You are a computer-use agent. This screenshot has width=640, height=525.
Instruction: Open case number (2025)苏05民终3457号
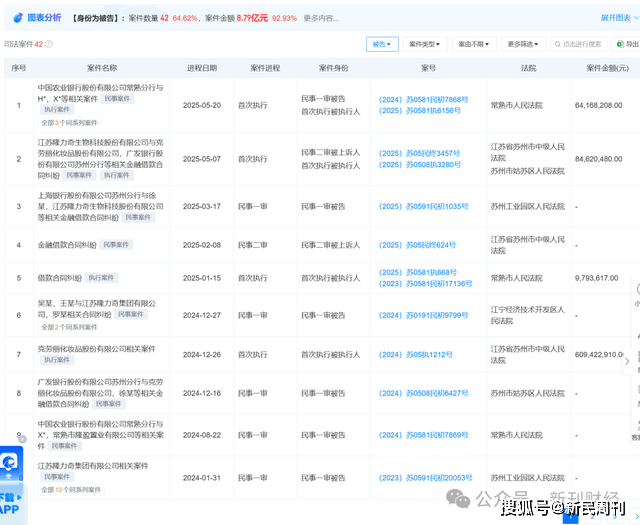(419, 153)
